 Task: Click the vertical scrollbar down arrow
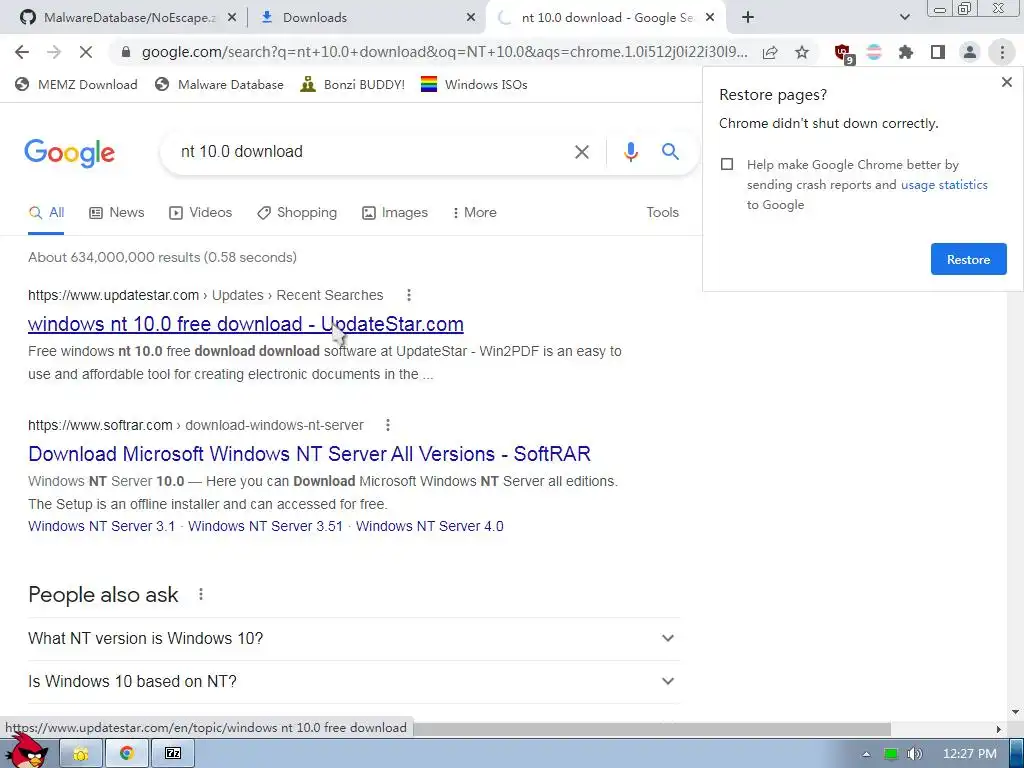coord(1015,712)
